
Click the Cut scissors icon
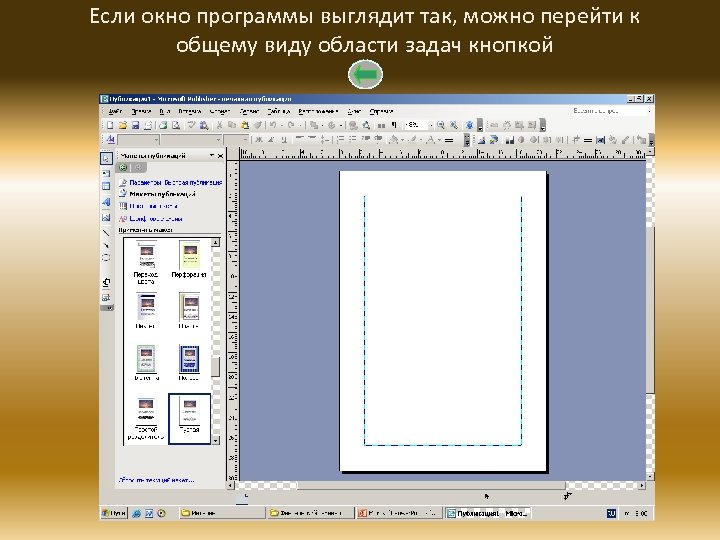pyautogui.click(x=219, y=125)
